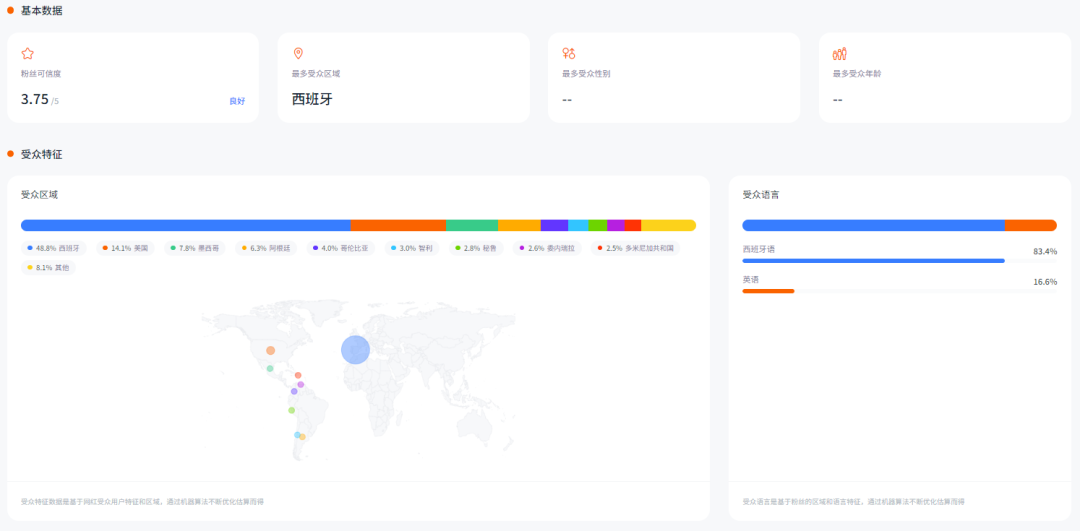Click the 西班牙 value in 最多受众区域 card
Viewport: 1080px width, 531px height.
point(312,99)
